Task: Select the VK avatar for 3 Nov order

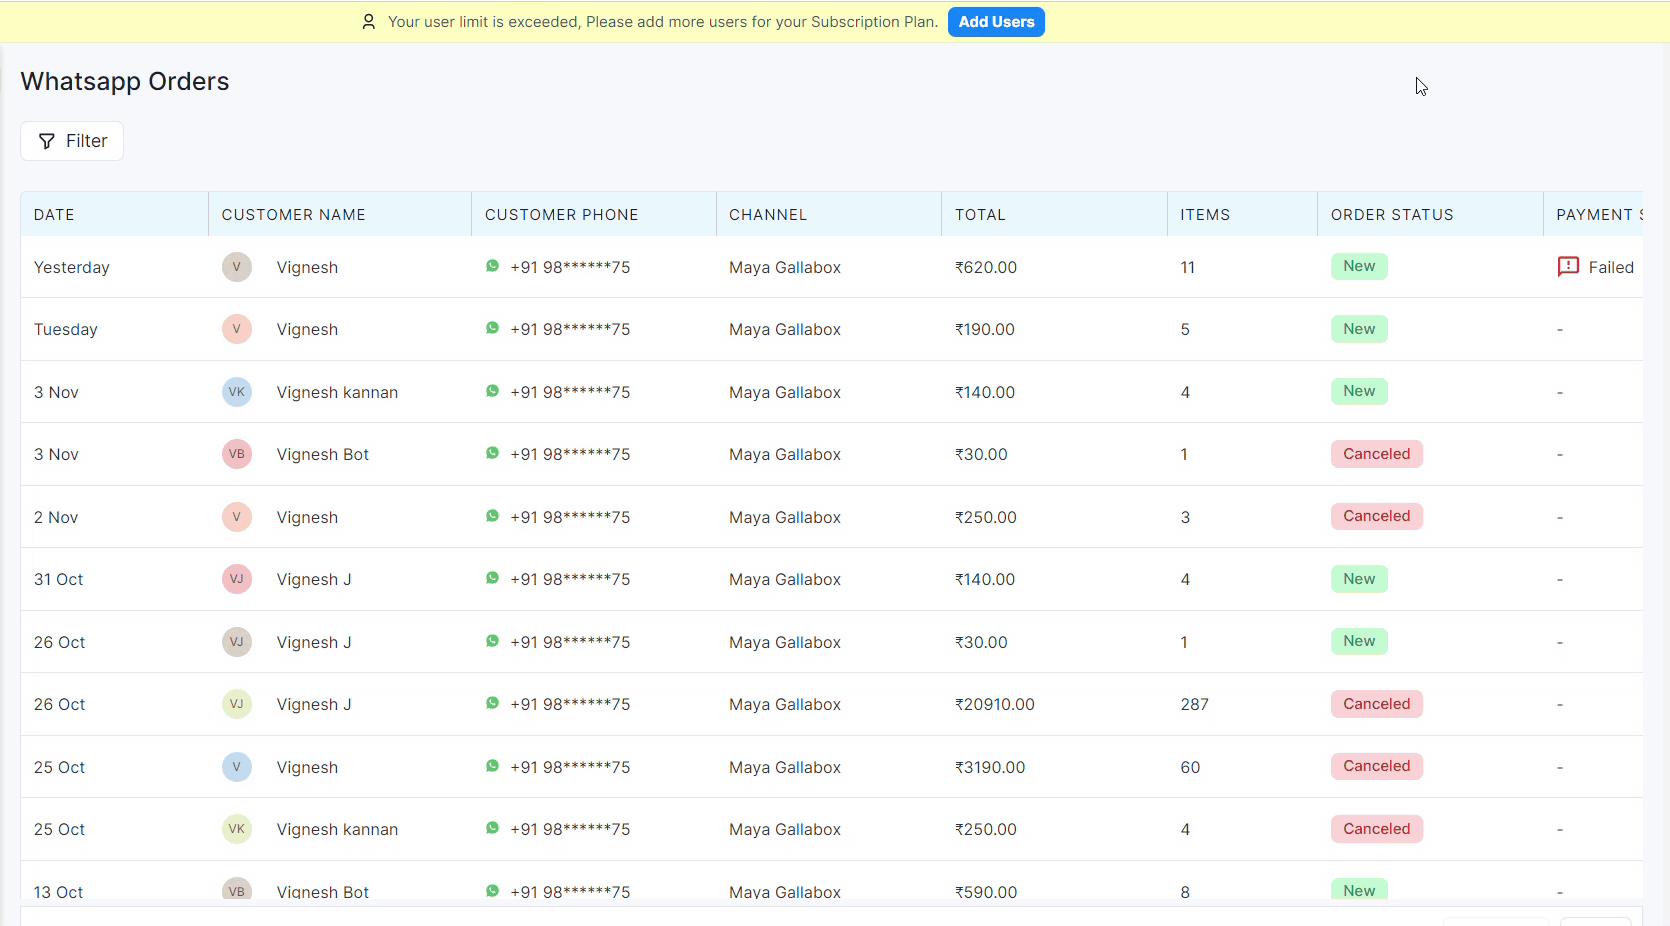Action: [236, 392]
